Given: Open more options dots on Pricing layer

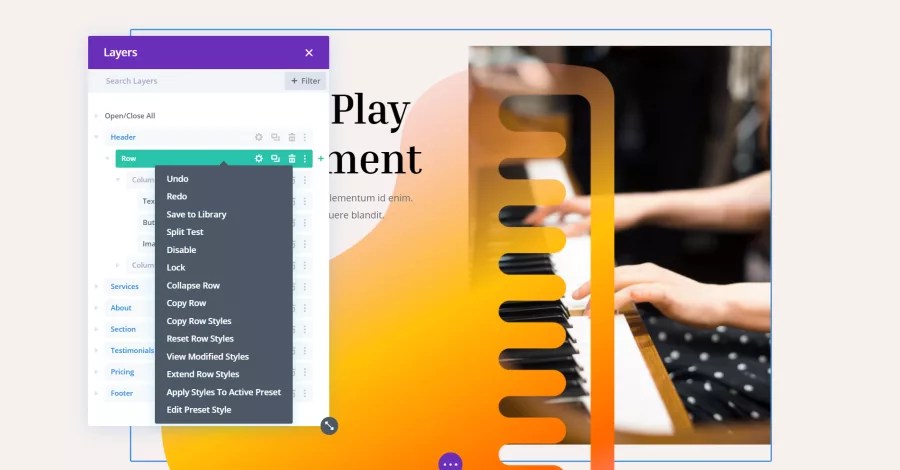Looking at the screenshot, I should [x=305, y=372].
